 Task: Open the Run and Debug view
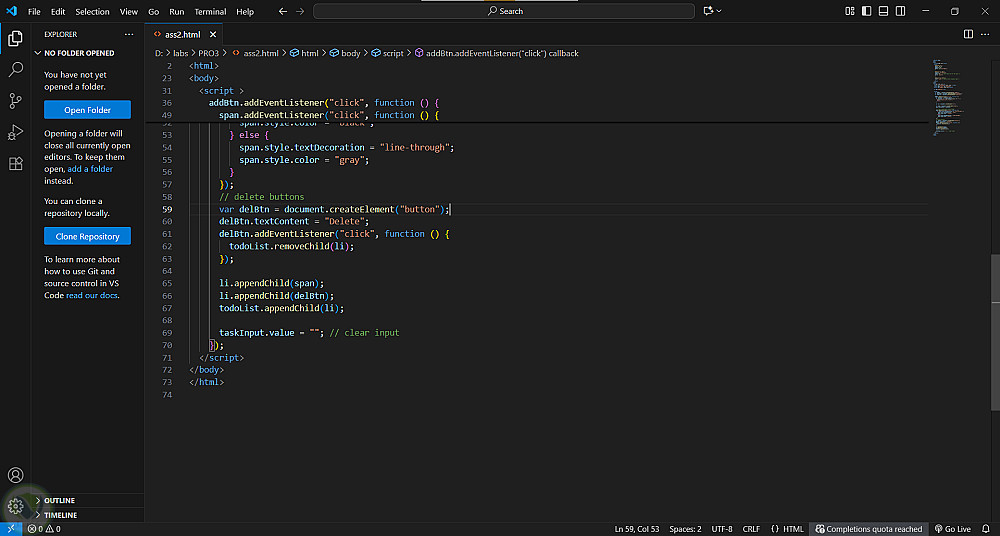(x=15, y=132)
